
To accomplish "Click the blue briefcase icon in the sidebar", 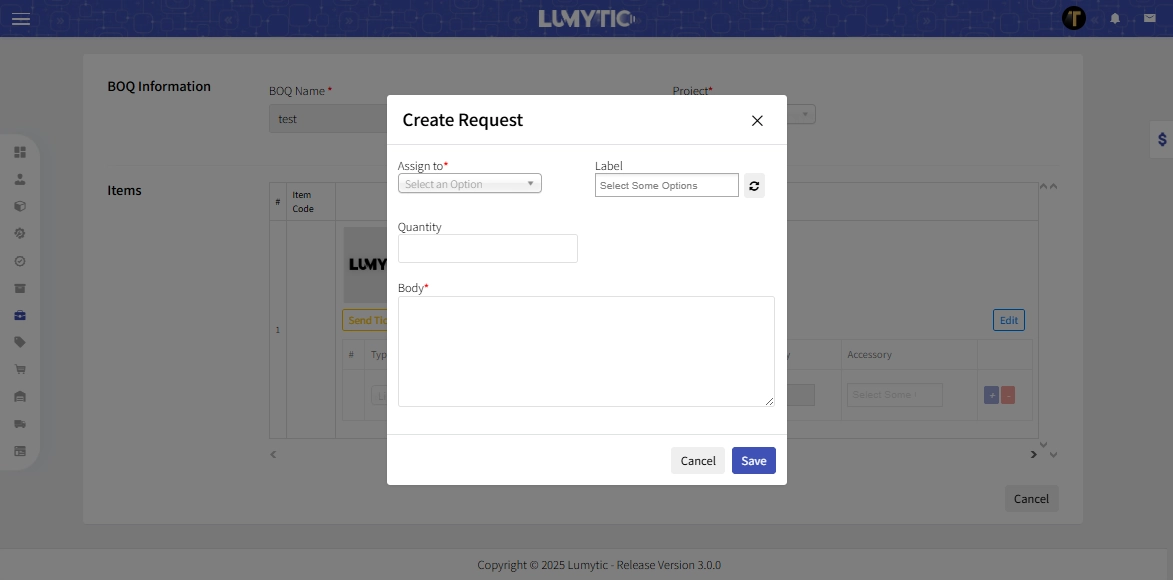I will (x=20, y=314).
